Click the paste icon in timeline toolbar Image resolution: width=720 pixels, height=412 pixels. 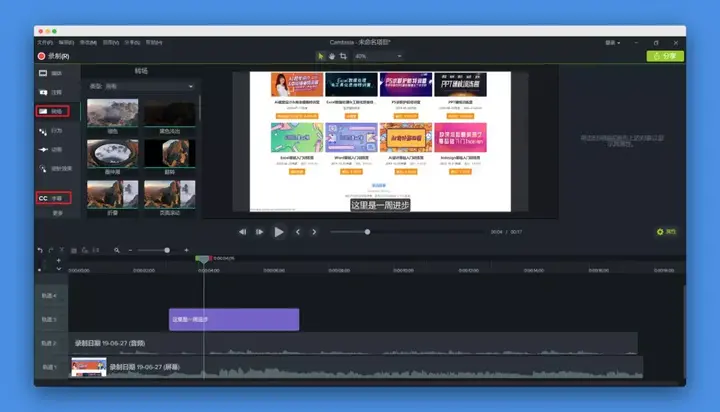click(84, 250)
